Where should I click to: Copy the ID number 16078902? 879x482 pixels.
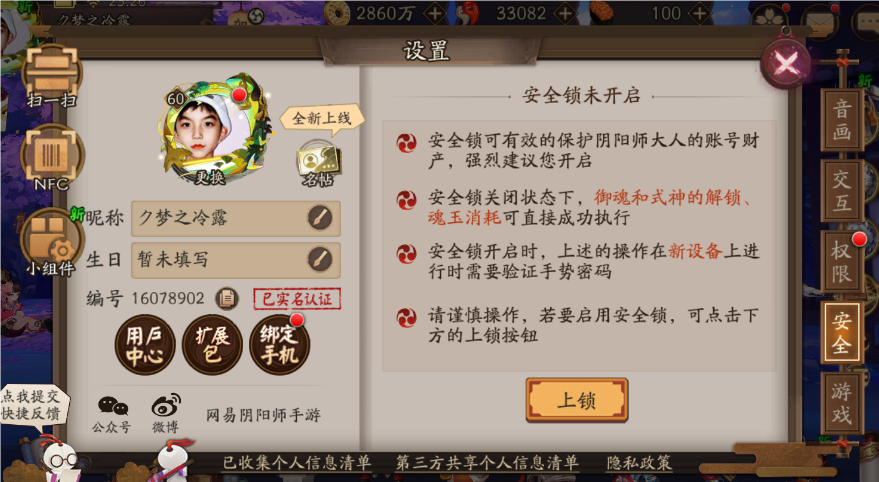(x=227, y=298)
